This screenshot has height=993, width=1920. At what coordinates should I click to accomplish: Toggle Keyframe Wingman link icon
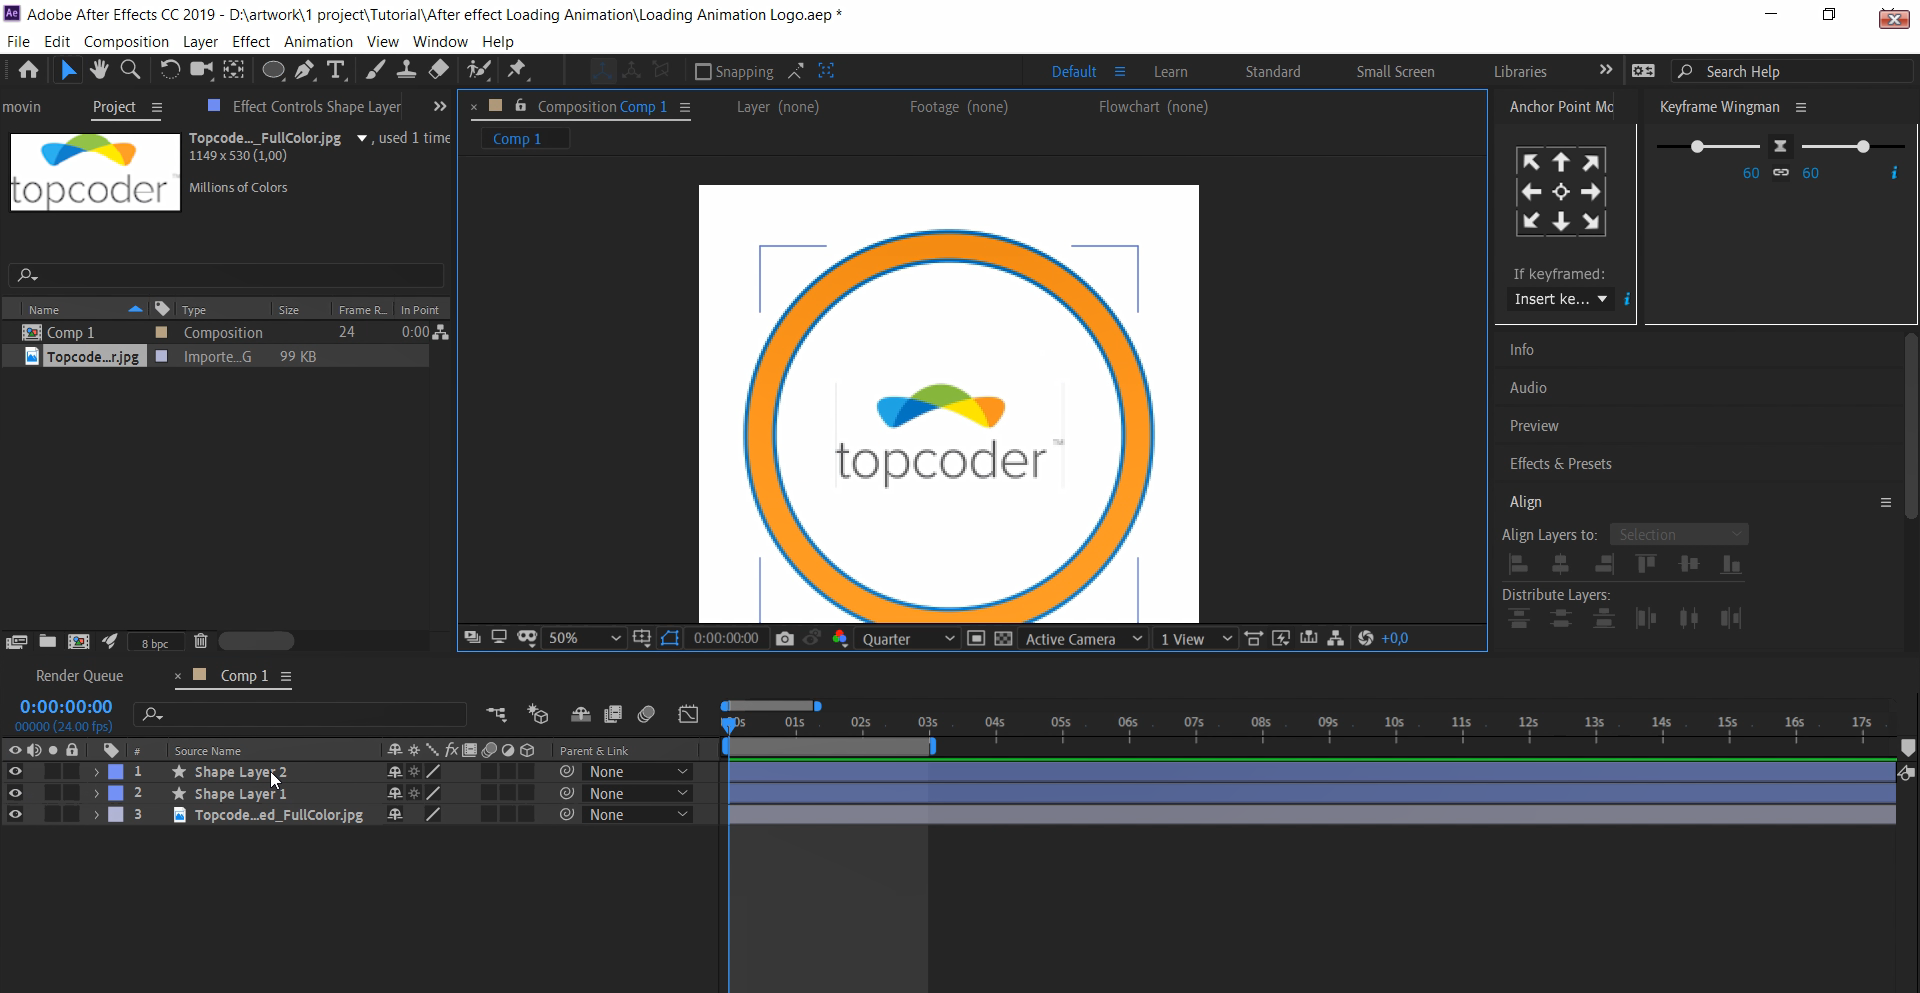tap(1781, 173)
